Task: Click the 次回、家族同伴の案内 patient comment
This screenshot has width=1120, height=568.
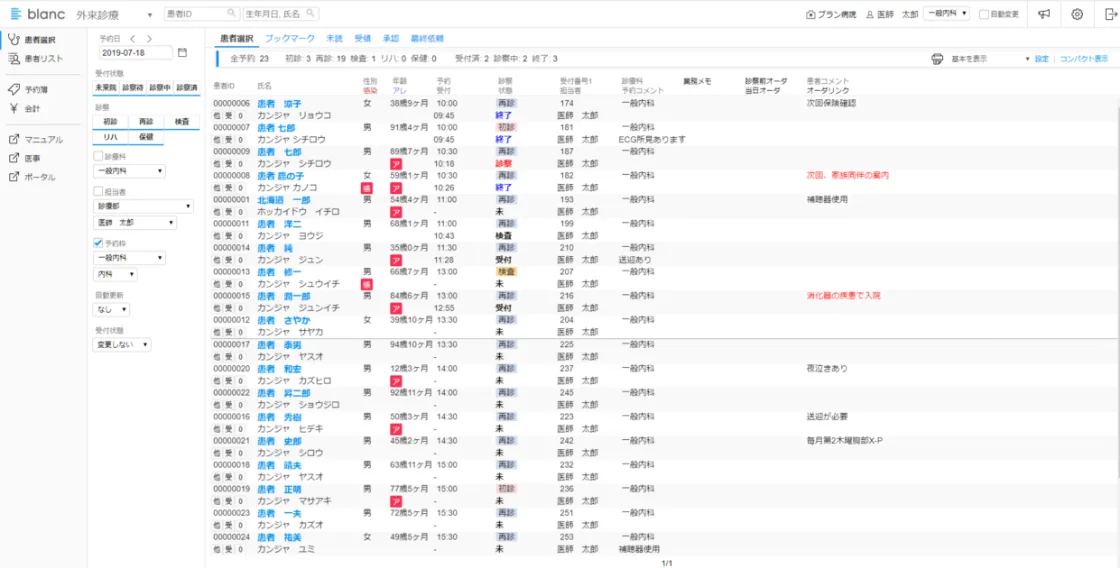Action: point(847,176)
